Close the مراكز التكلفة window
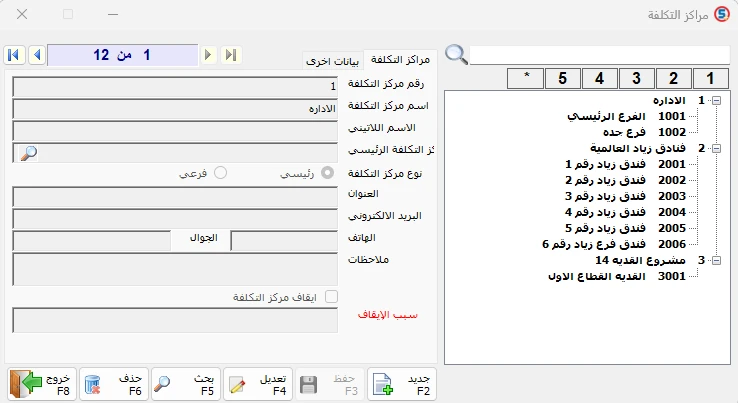Image resolution: width=738 pixels, height=403 pixels. point(22,15)
